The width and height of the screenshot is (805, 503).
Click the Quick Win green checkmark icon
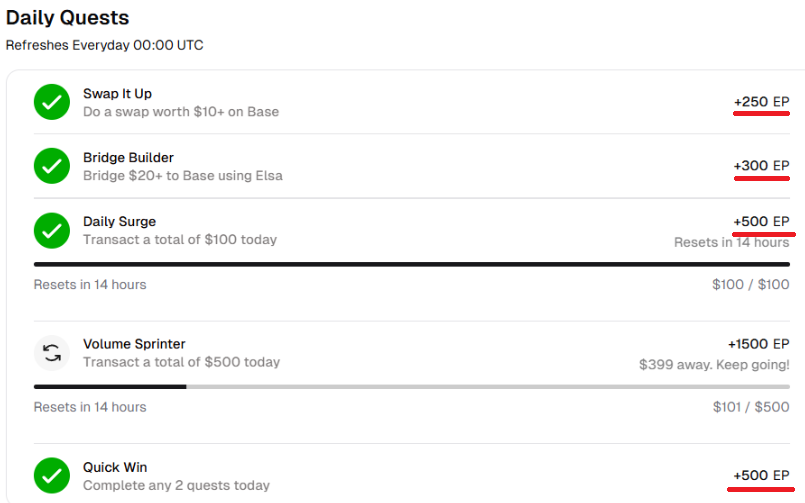click(52, 475)
